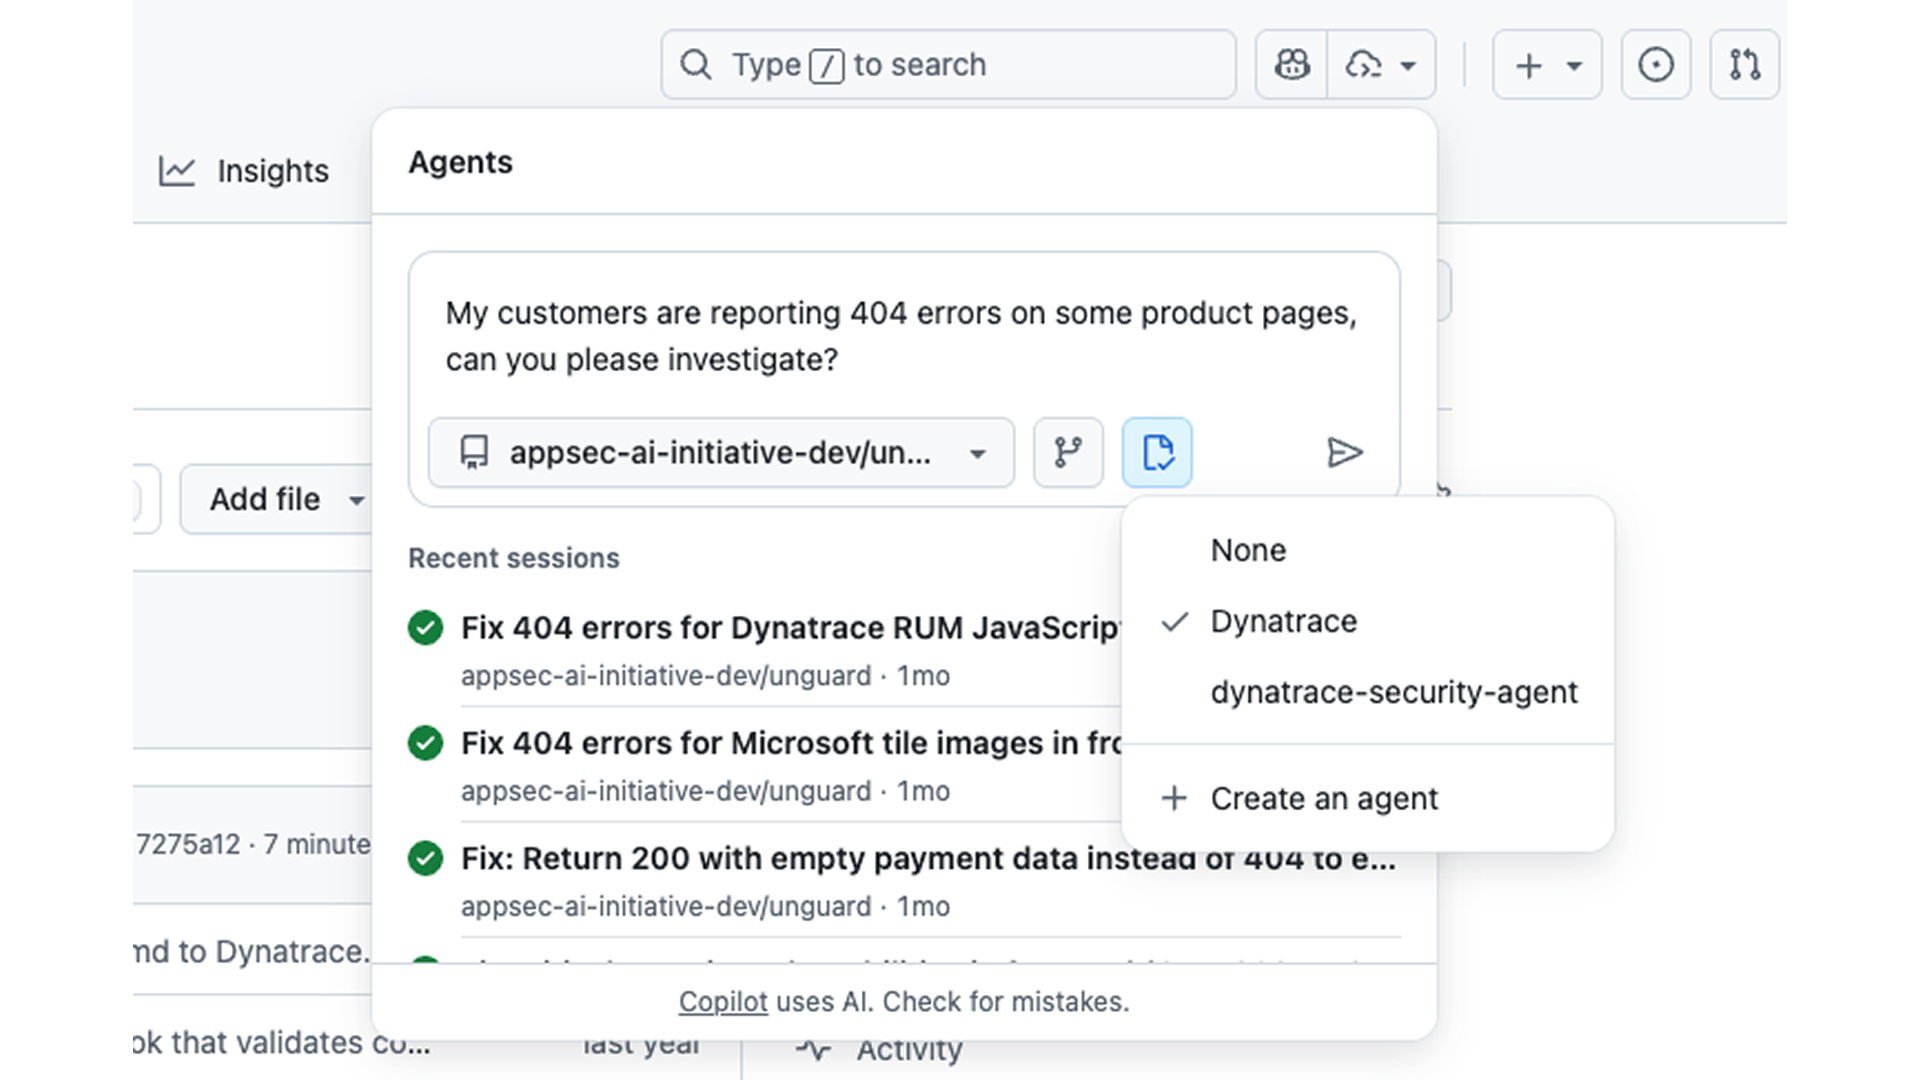1920x1080 pixels.
Task: Keep Dynatrace selected as the agent
Action: click(x=1283, y=621)
